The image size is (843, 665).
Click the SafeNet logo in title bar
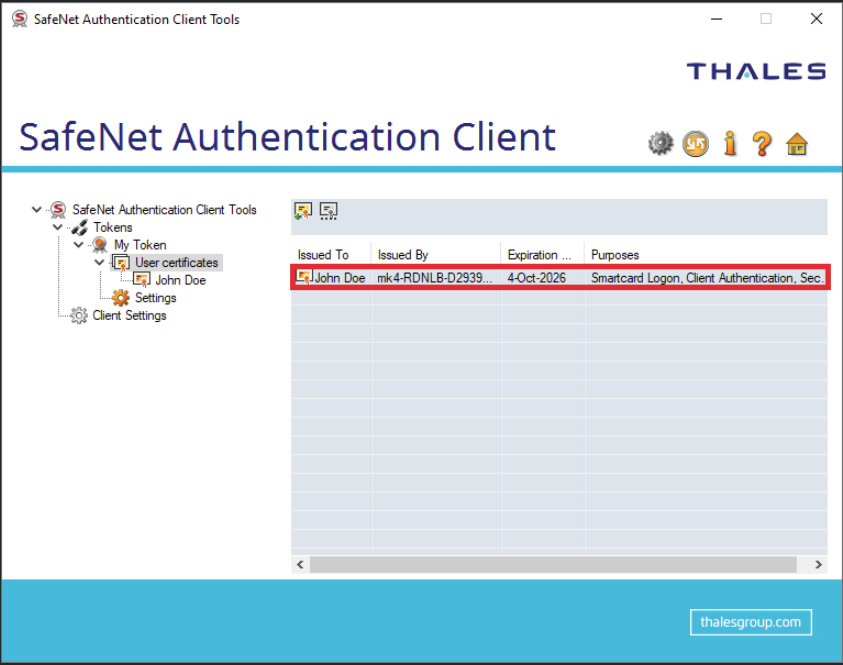coord(19,19)
